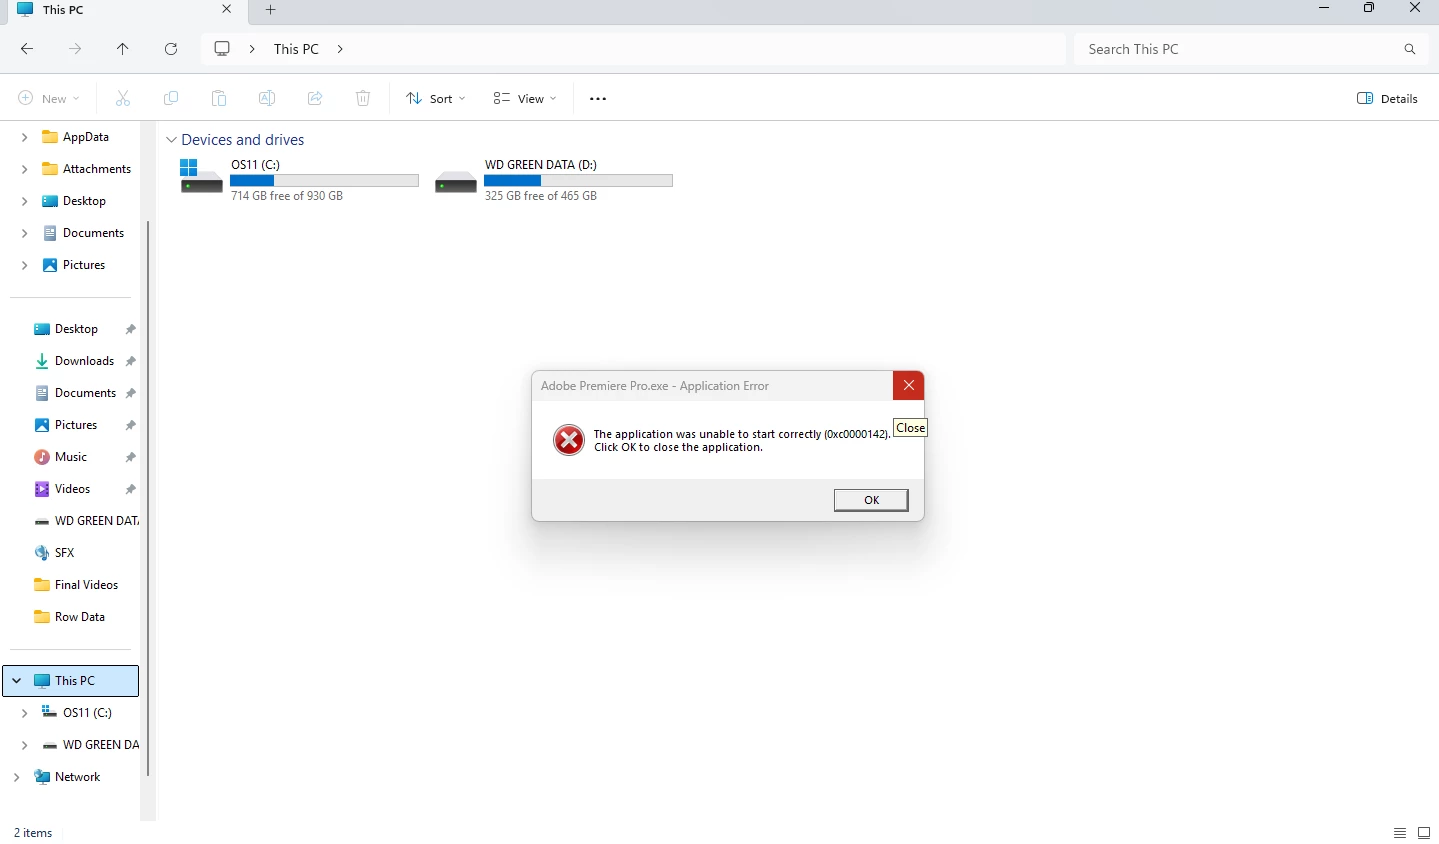Screen dimensions: 1439x844
Task: Open the SFX folder in sidebar
Action: [64, 553]
